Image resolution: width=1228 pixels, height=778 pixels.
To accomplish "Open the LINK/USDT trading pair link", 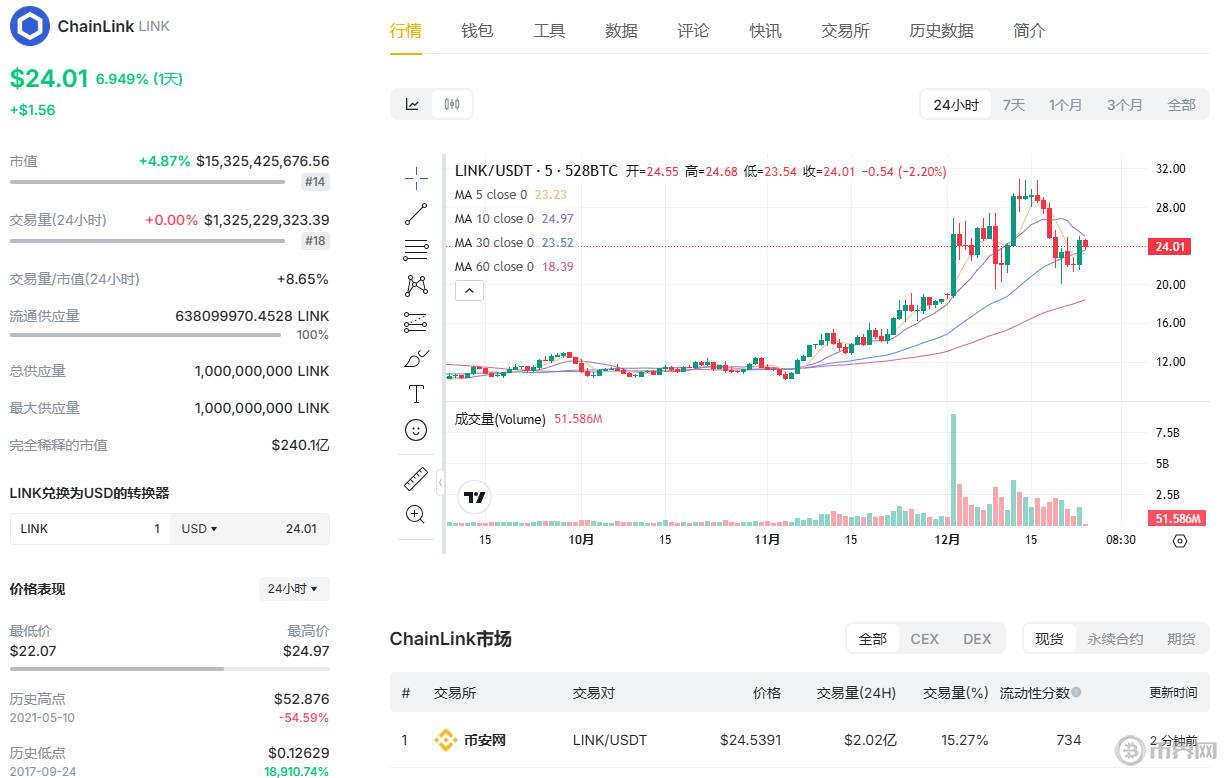I will pyautogui.click(x=610, y=741).
